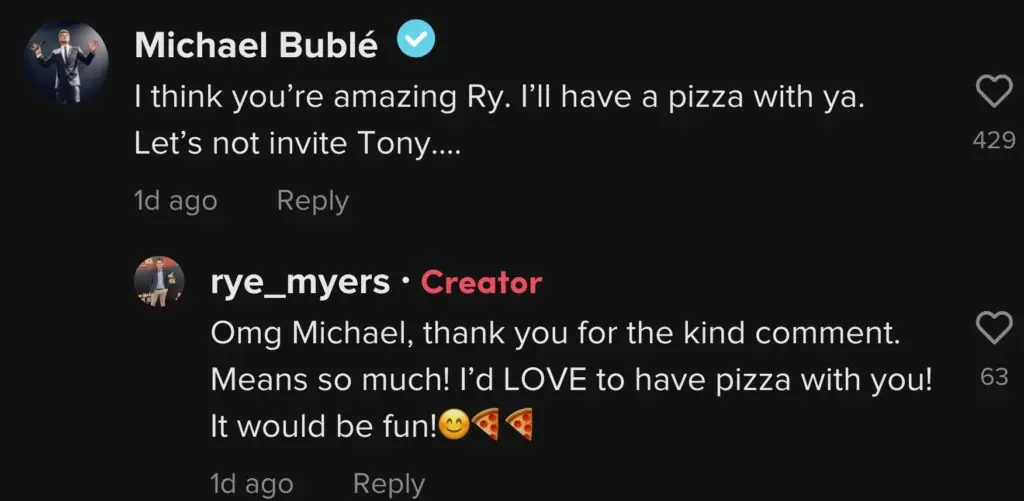Viewport: 1024px width, 501px height.
Task: Click the blue verified badge
Action: click(x=414, y=41)
